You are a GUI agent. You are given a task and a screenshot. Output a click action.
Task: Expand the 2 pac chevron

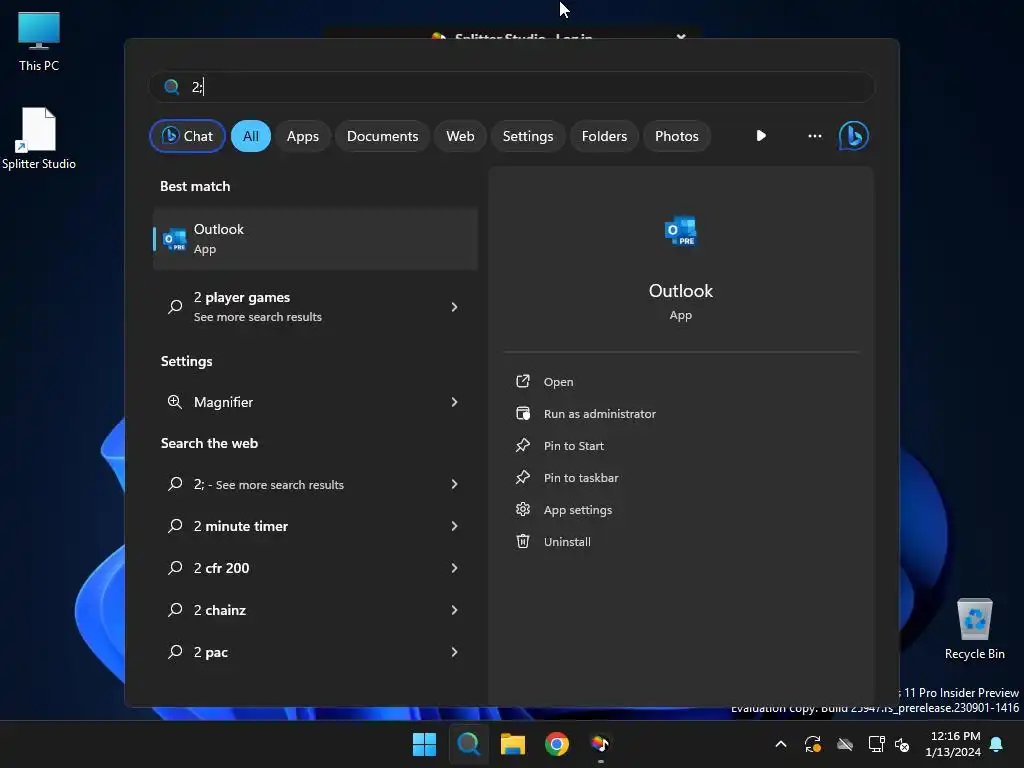coord(455,652)
